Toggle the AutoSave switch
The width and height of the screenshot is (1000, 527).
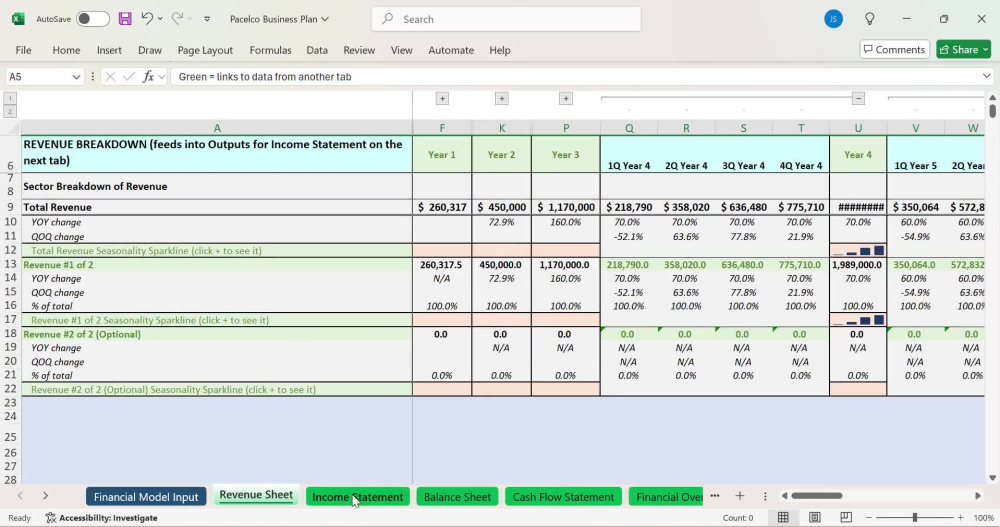tap(92, 19)
